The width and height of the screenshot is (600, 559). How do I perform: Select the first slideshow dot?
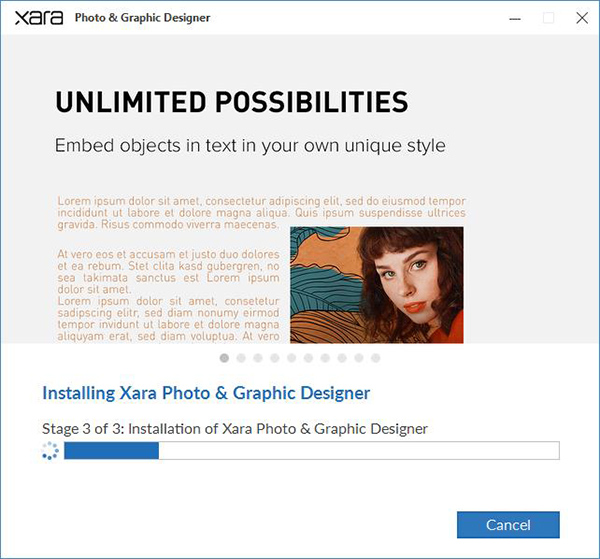point(224,358)
